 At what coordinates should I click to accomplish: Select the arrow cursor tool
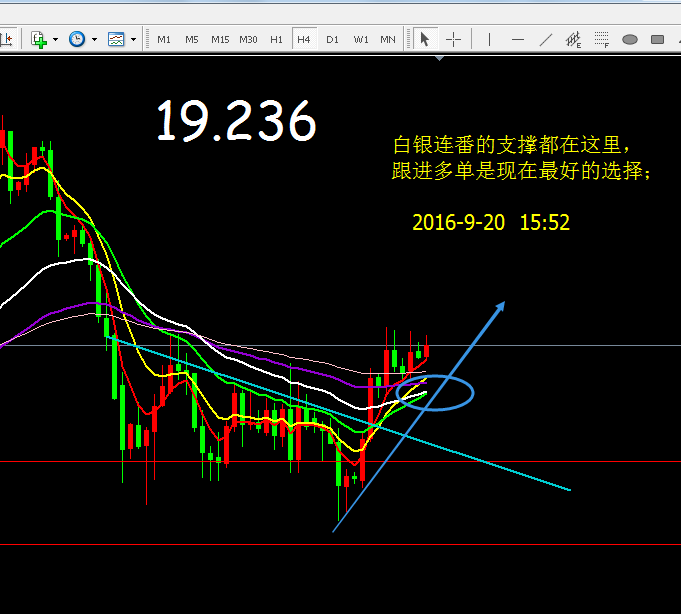point(425,40)
